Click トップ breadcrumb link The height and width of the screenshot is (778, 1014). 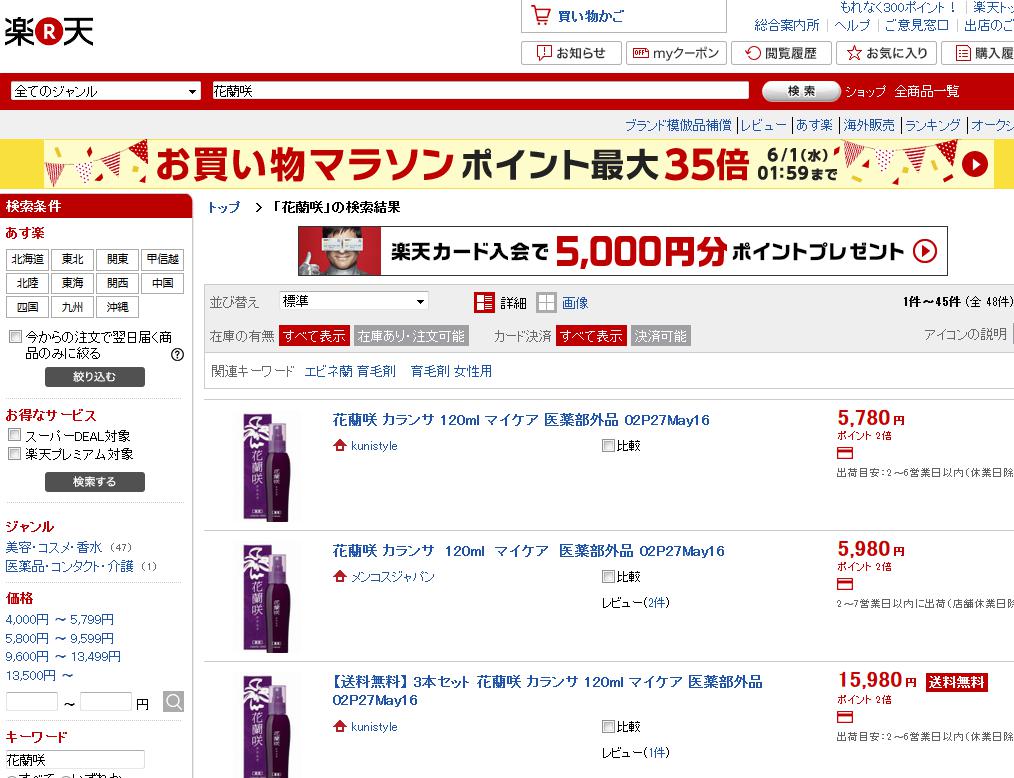tap(224, 208)
